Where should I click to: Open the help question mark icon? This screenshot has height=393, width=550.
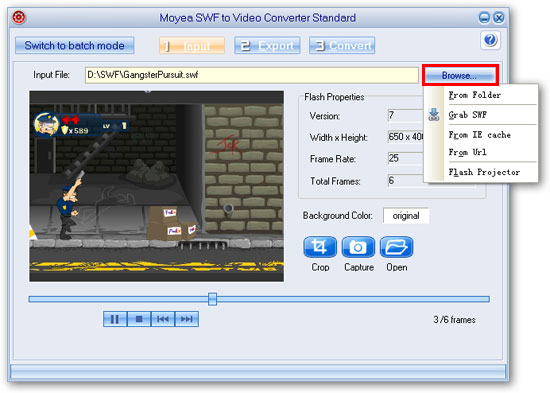coord(490,40)
